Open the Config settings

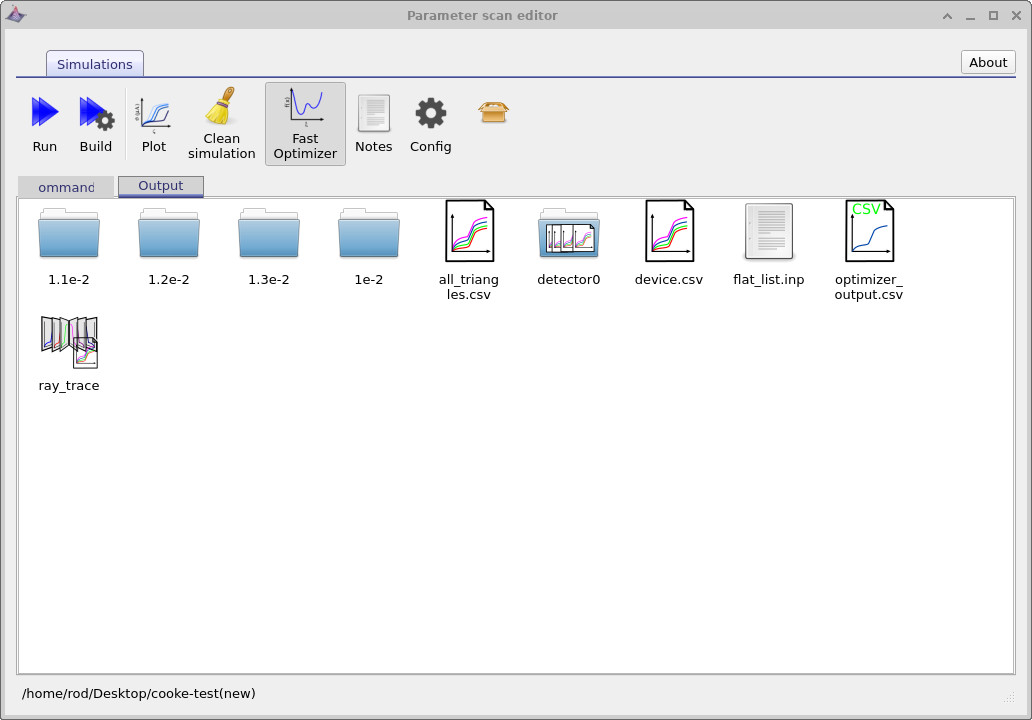coord(430,120)
